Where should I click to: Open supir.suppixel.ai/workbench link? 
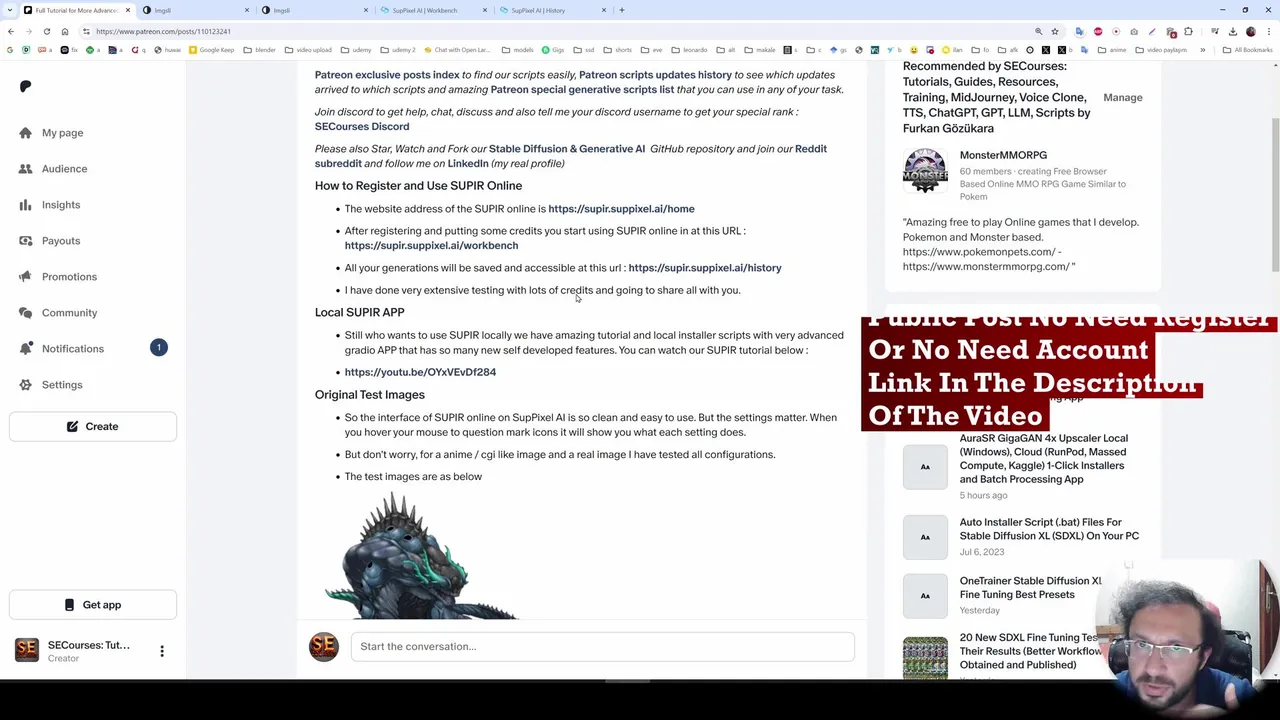(431, 246)
